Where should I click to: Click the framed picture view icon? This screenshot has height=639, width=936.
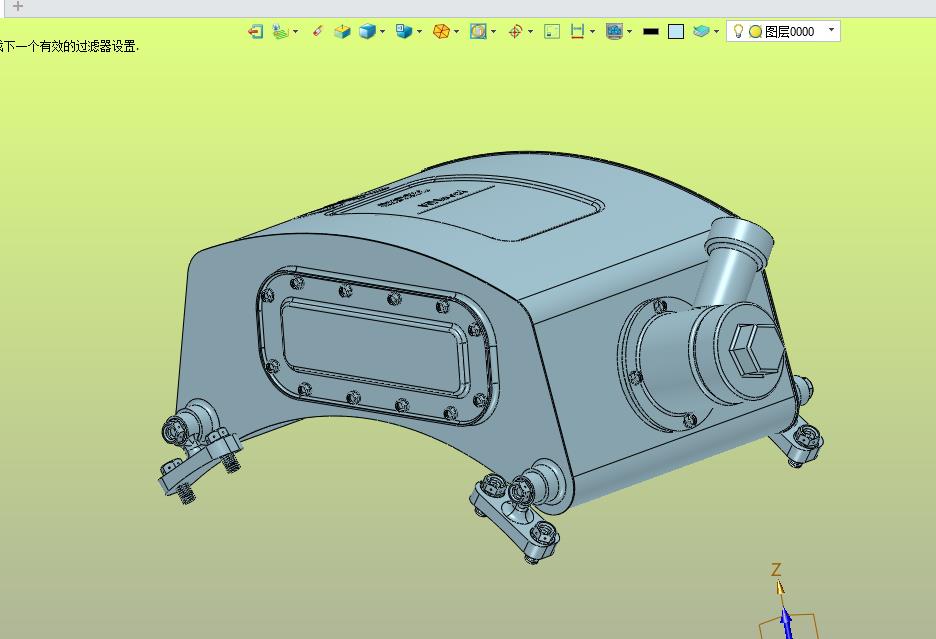(x=478, y=32)
